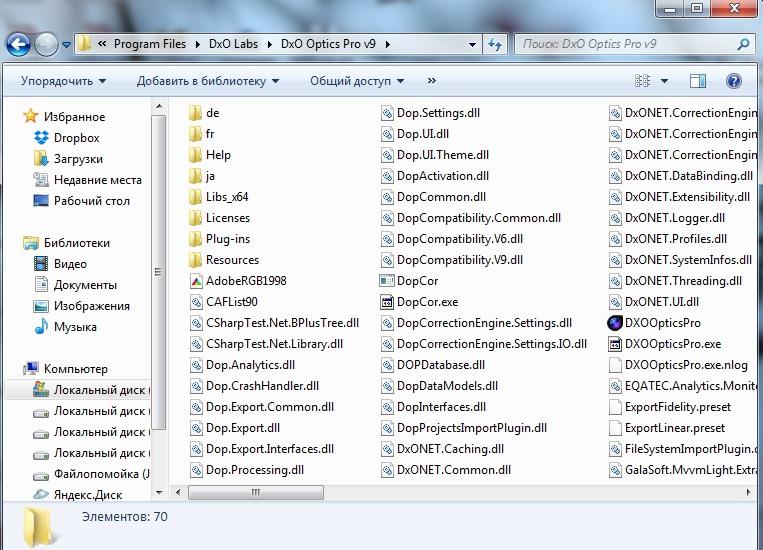
Task: Expand arrow after DxO Optics Pro v9 path
Action: coord(388,45)
